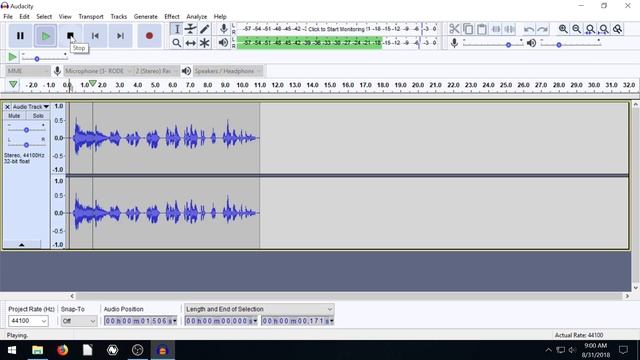Select the Envelope tool
The height and width of the screenshot is (360, 640).
pyautogui.click(x=191, y=29)
